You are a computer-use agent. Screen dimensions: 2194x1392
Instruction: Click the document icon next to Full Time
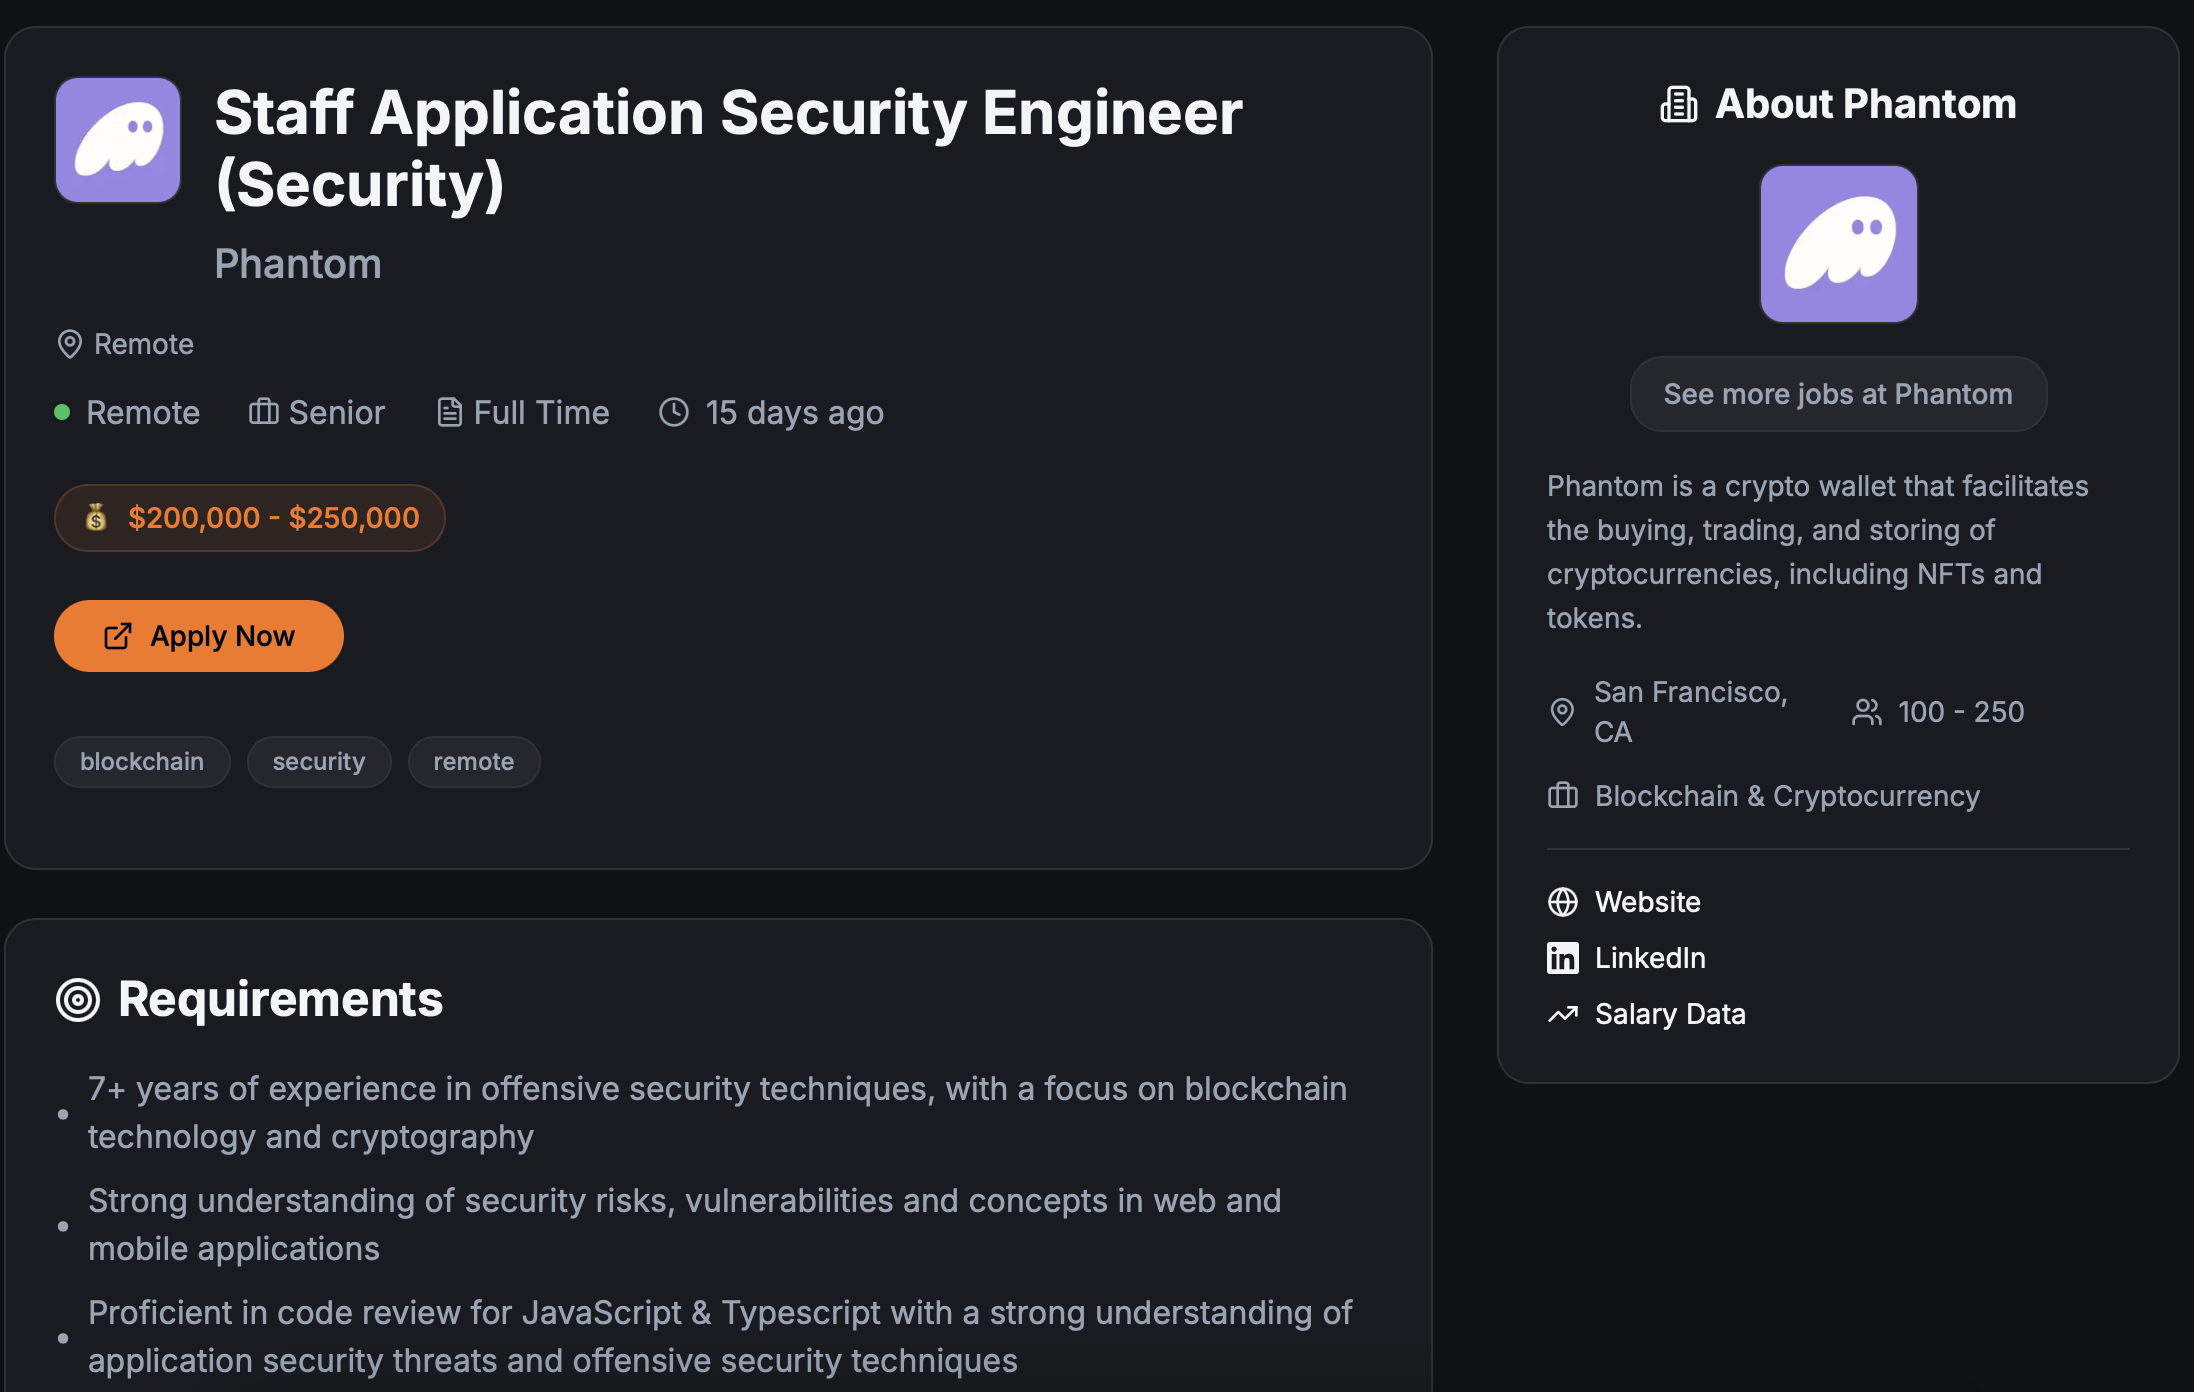450,412
